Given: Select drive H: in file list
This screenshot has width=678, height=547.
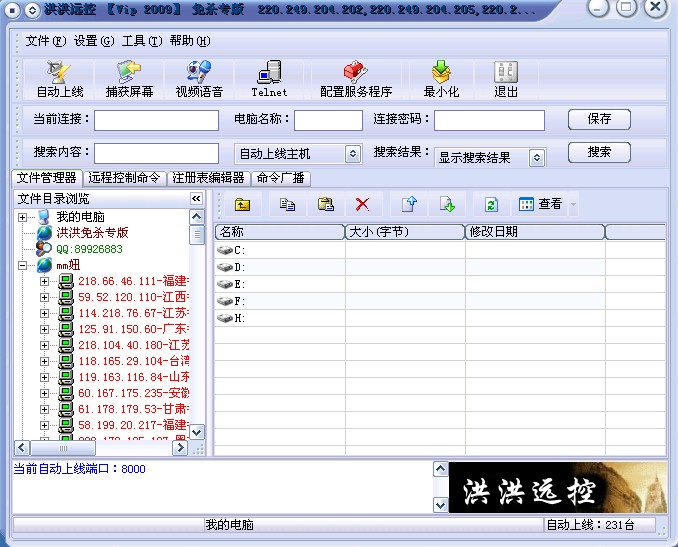Looking at the screenshot, I should [231, 318].
